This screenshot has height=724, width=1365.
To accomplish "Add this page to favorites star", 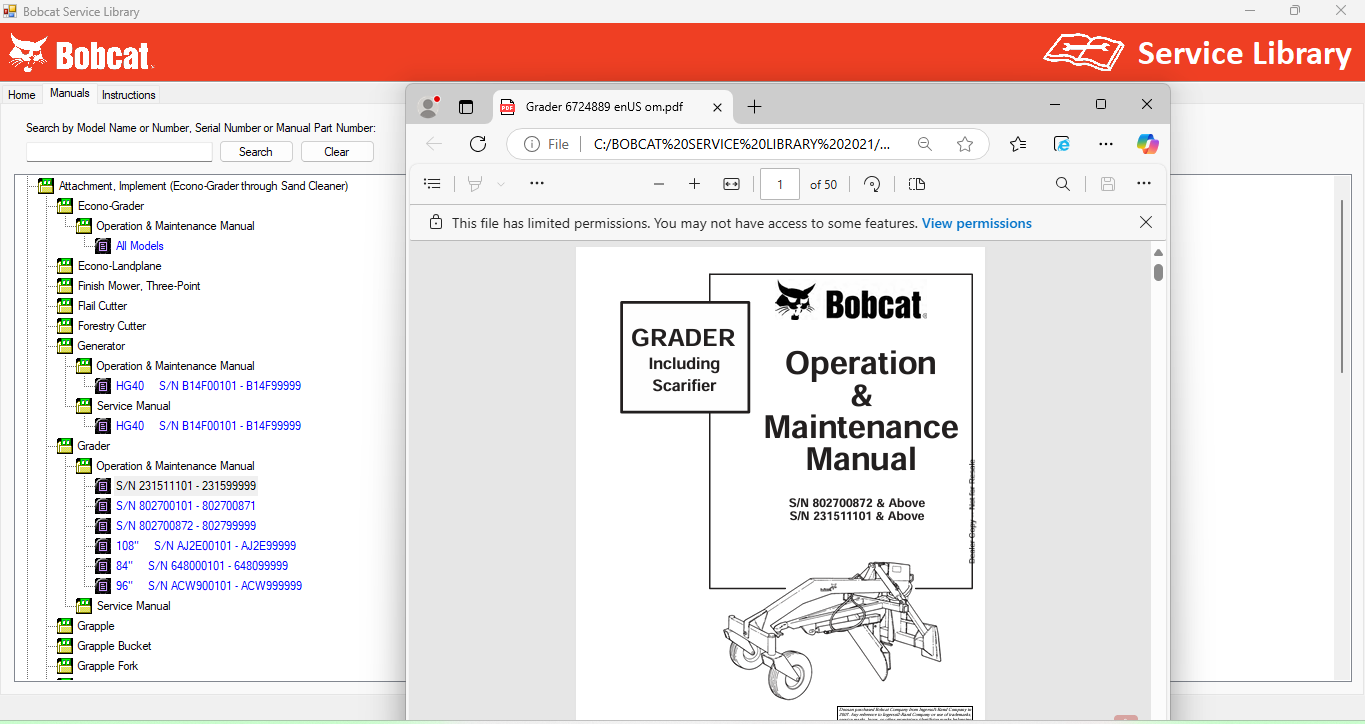I will pos(965,144).
